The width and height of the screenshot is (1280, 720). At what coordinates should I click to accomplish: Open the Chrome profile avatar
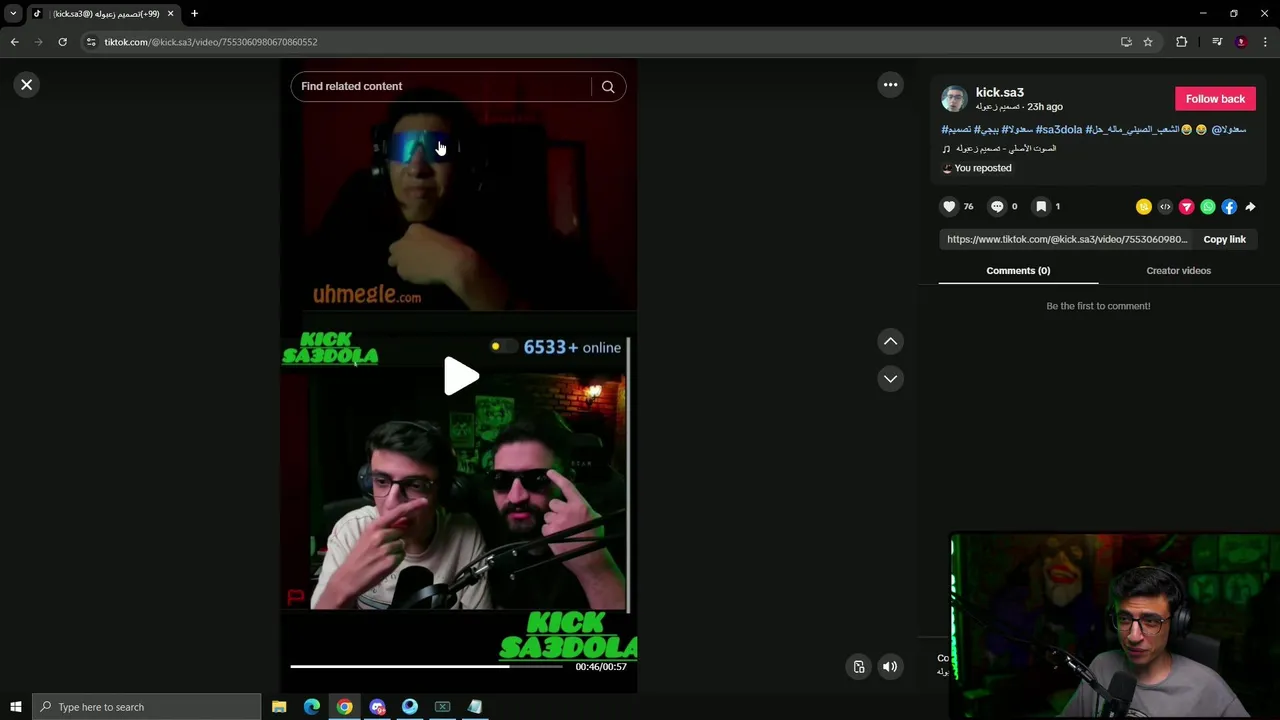click(x=1241, y=42)
